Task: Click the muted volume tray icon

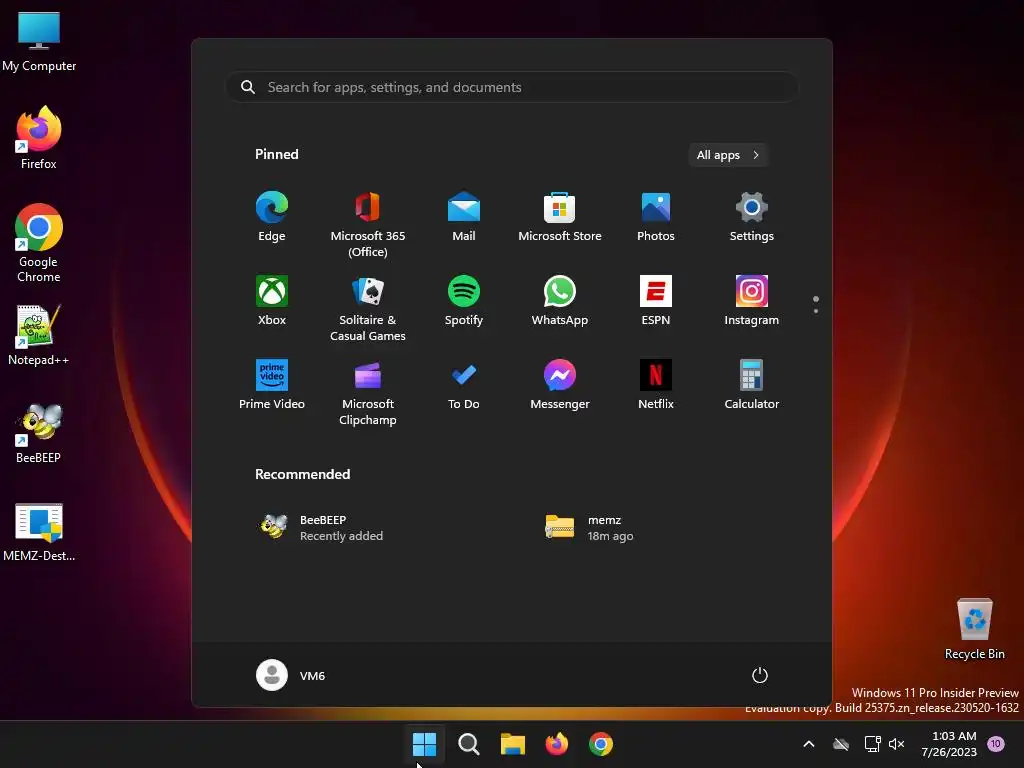Action: [x=897, y=744]
